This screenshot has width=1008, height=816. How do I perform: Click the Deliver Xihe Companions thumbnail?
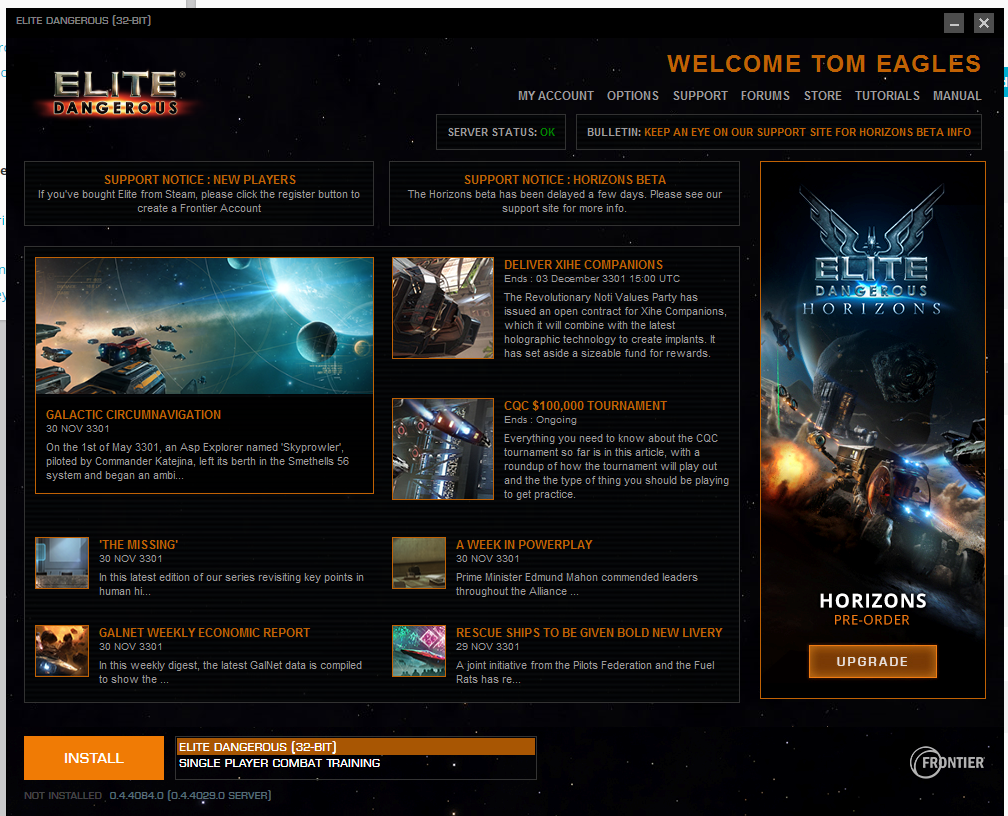[443, 308]
